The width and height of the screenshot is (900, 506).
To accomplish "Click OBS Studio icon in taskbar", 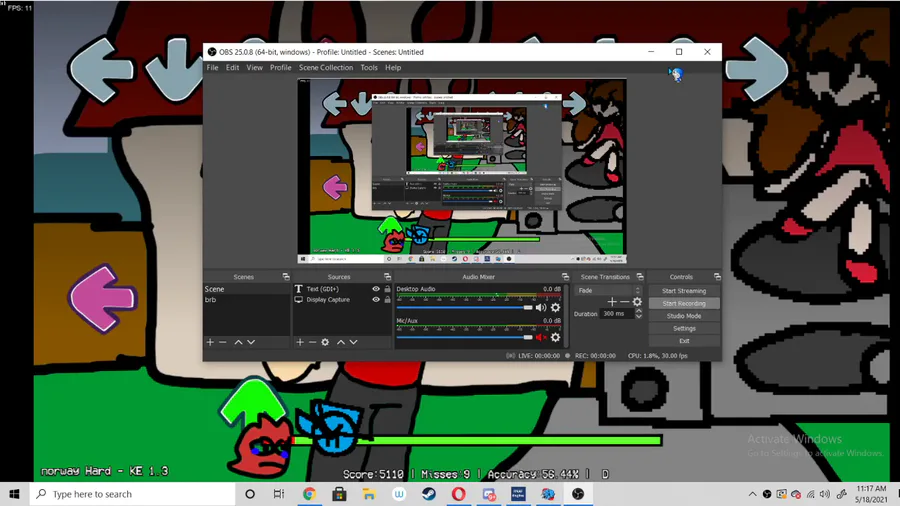I will coord(578,494).
